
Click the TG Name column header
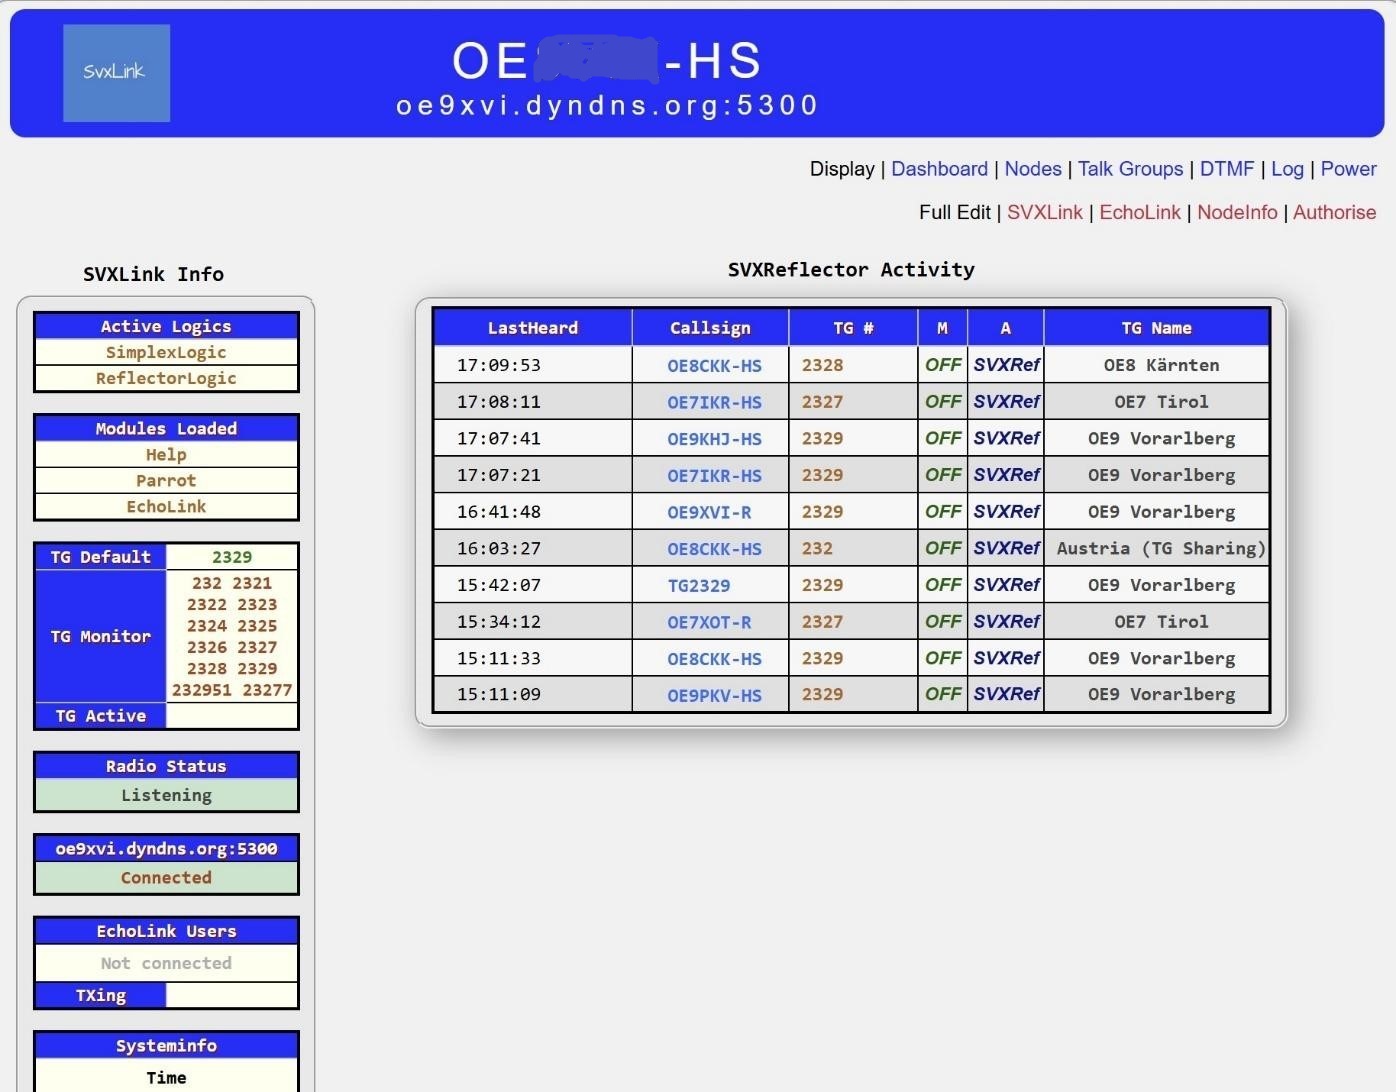click(1156, 328)
